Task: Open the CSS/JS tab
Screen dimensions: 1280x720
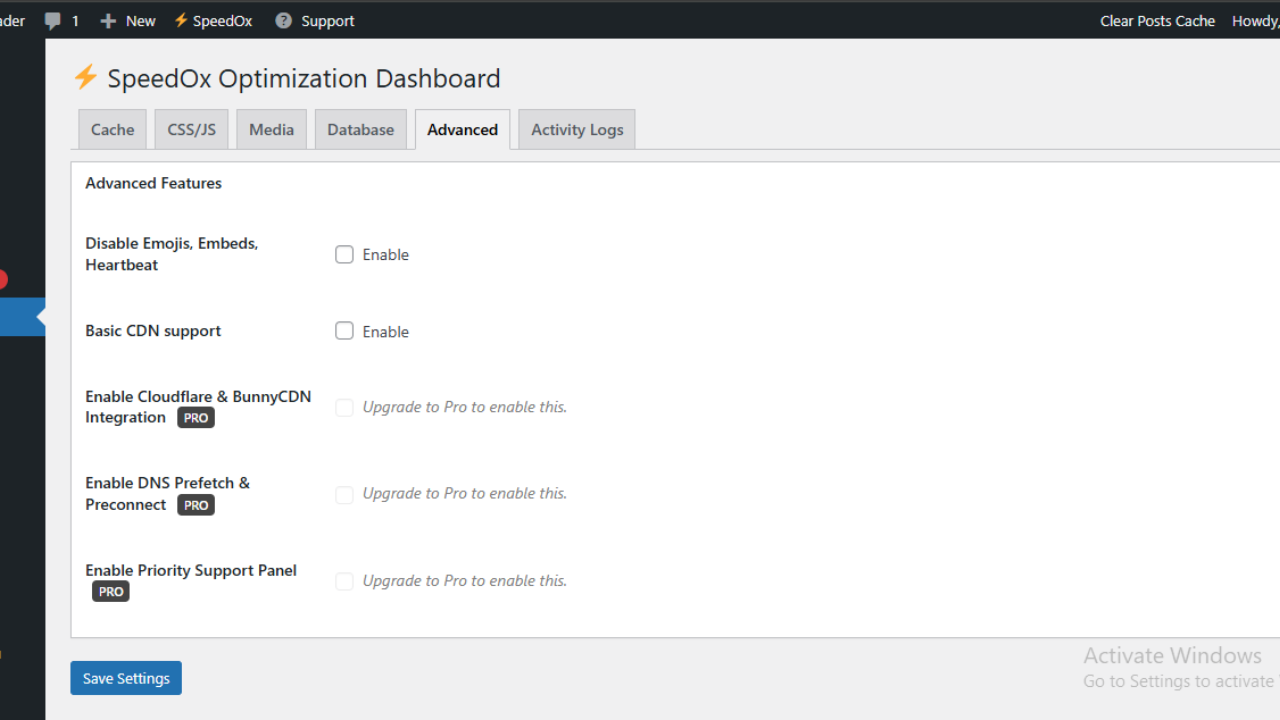Action: [x=191, y=129]
